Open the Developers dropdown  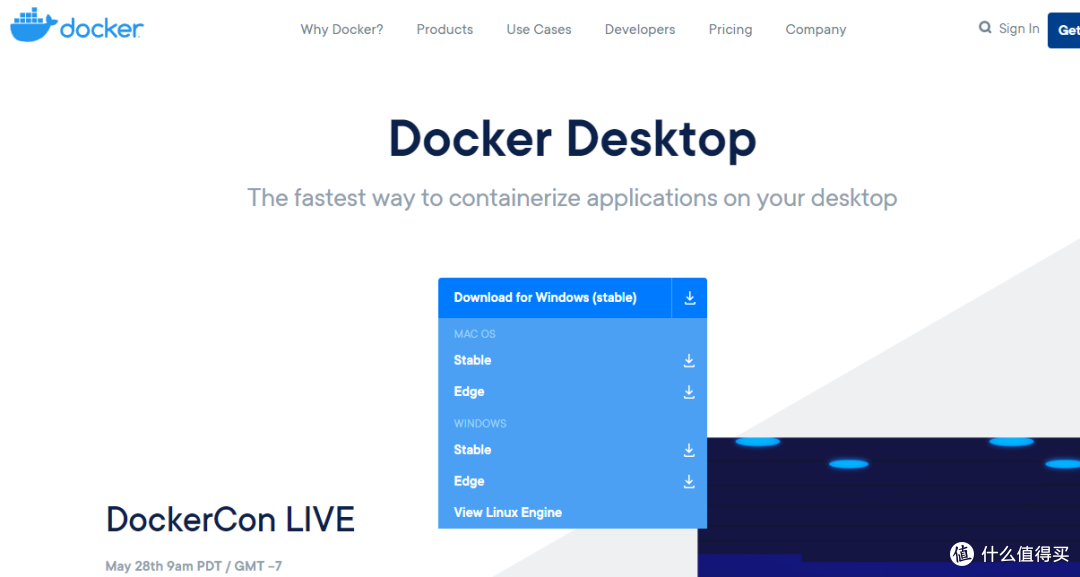coord(640,29)
